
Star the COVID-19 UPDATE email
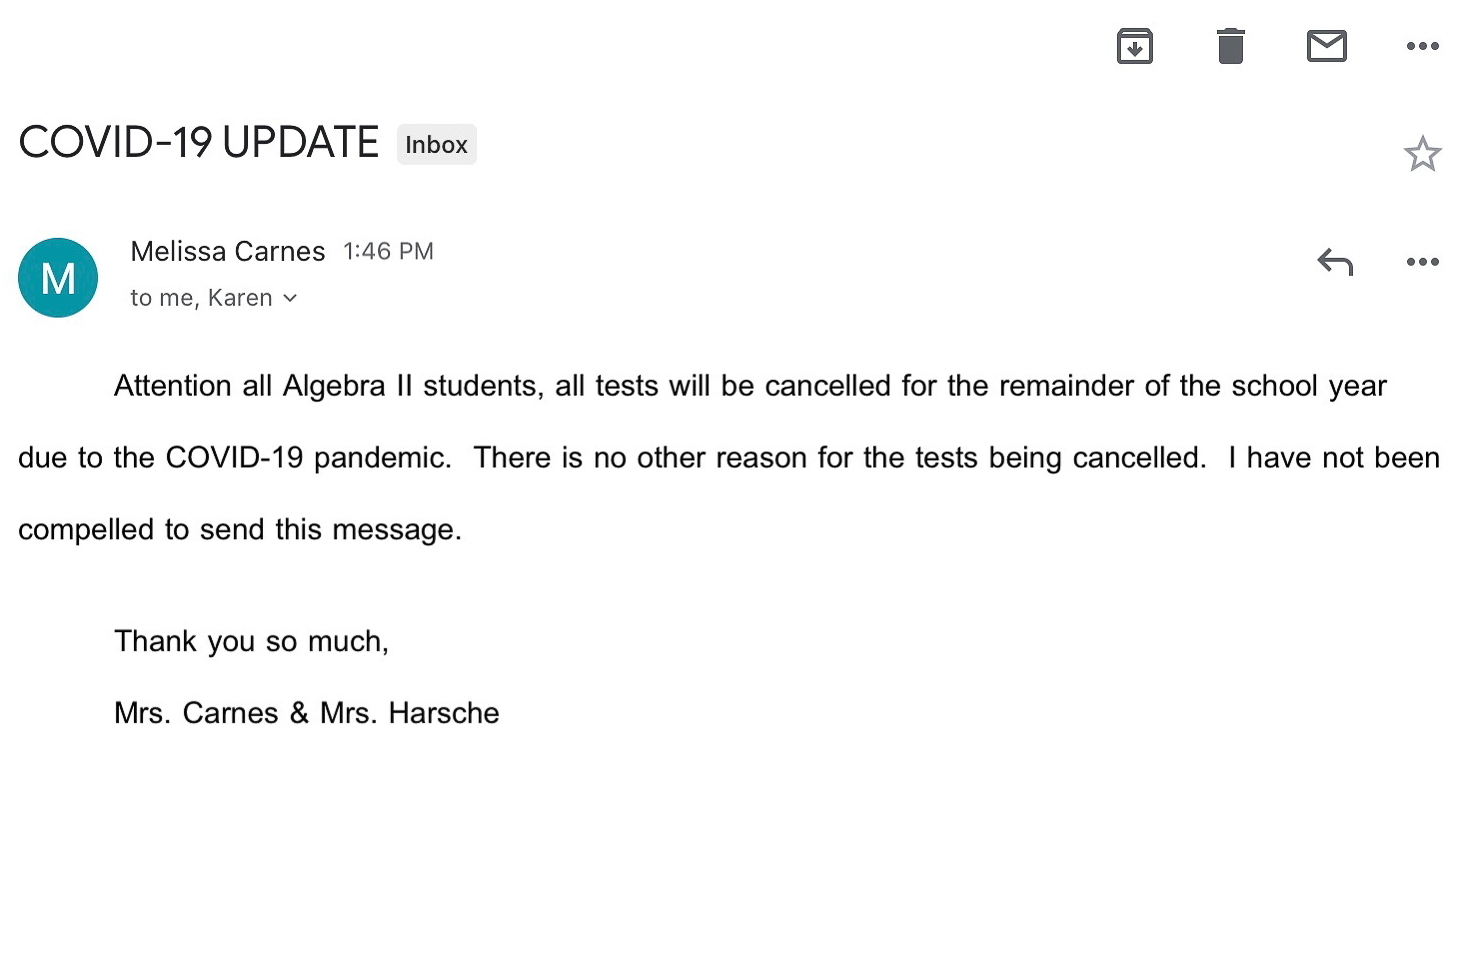(1422, 154)
